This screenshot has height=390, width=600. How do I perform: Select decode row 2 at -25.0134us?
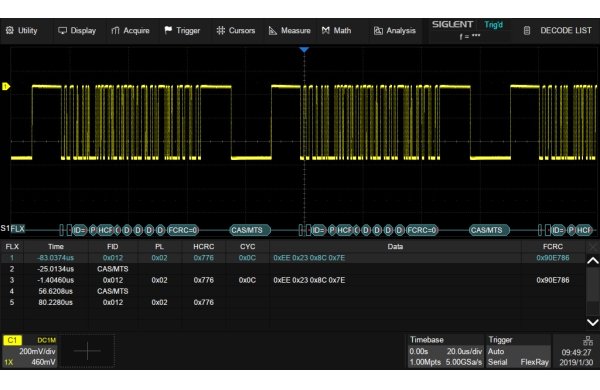click(293, 269)
